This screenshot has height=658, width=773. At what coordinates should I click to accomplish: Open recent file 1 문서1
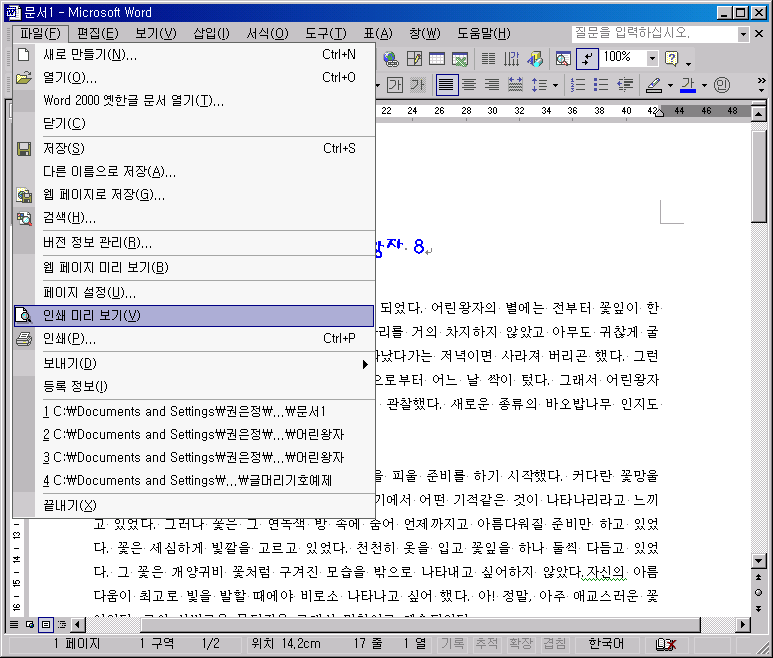[195, 412]
